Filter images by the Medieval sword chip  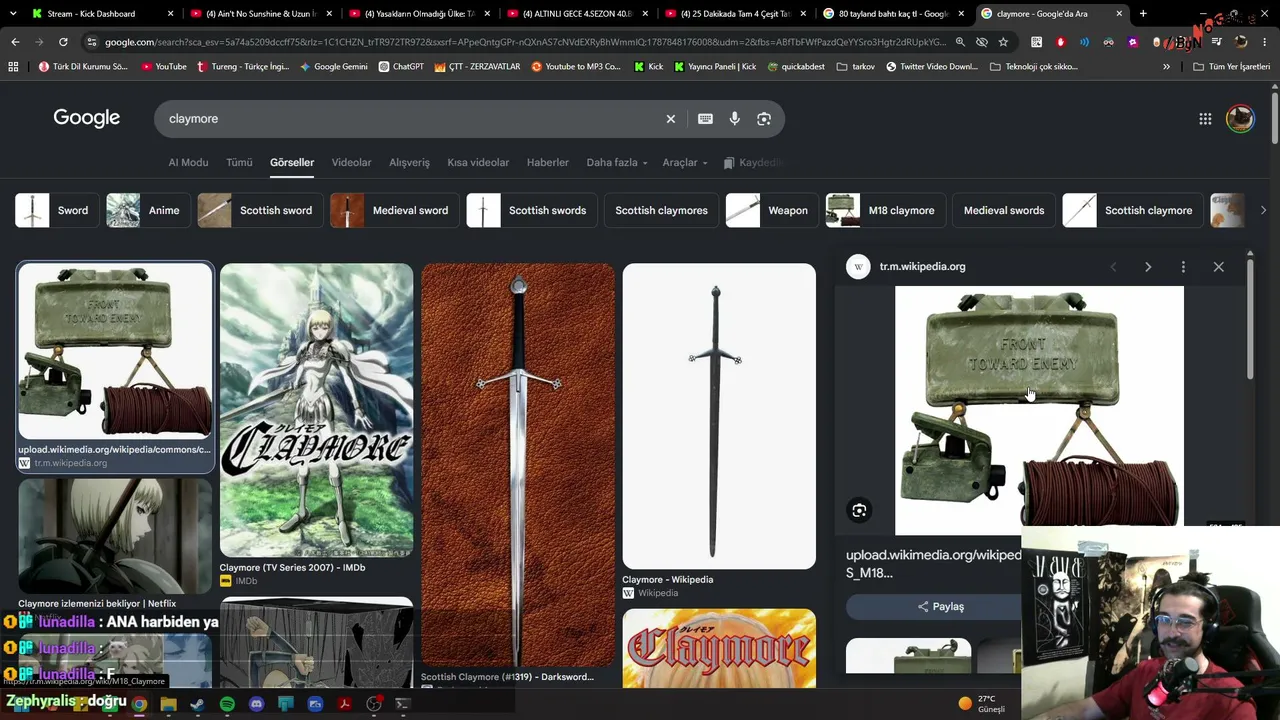394,211
